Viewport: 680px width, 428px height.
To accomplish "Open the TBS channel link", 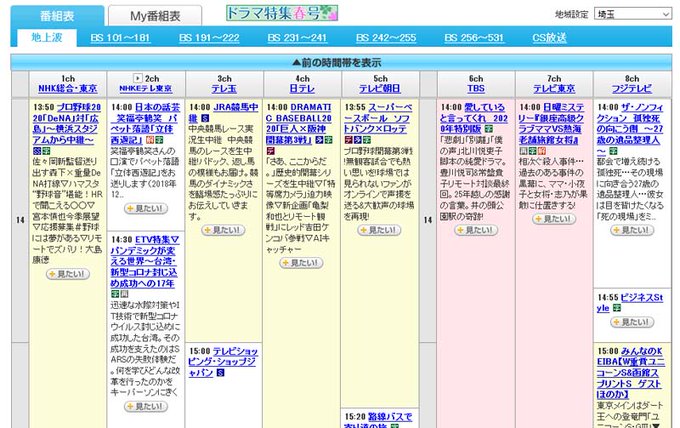I will [x=476, y=88].
